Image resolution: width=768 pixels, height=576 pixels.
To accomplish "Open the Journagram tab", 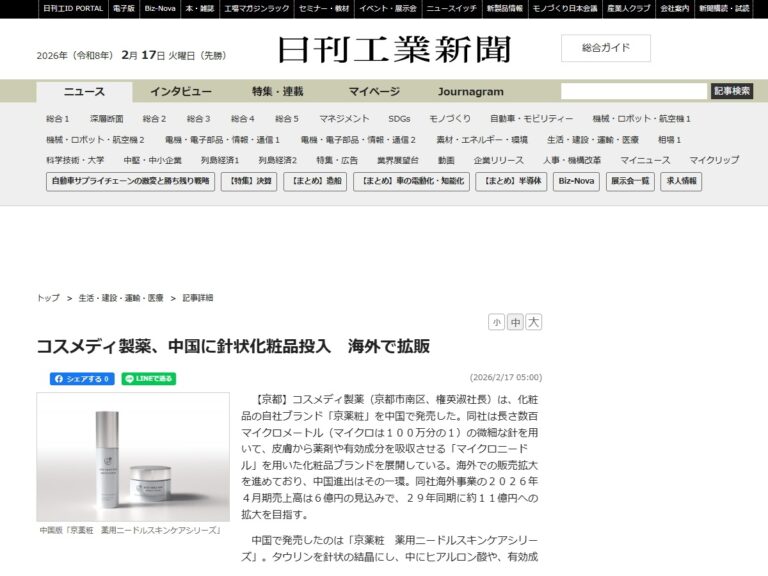I will (x=470, y=92).
